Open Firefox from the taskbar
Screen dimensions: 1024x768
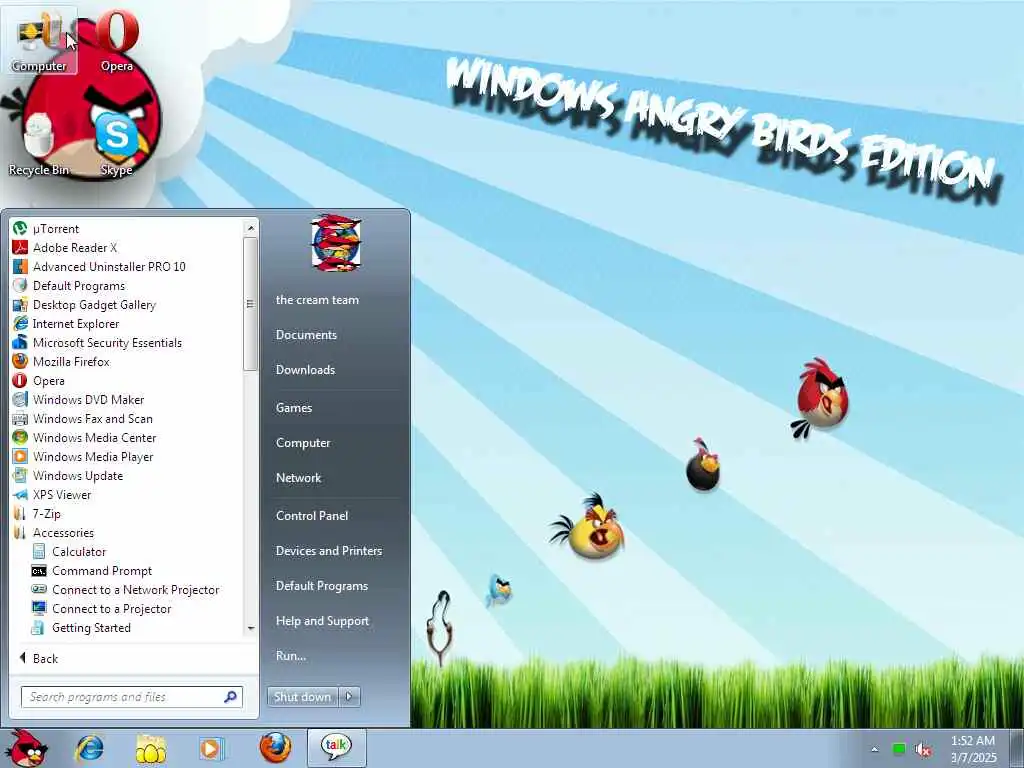click(x=275, y=748)
